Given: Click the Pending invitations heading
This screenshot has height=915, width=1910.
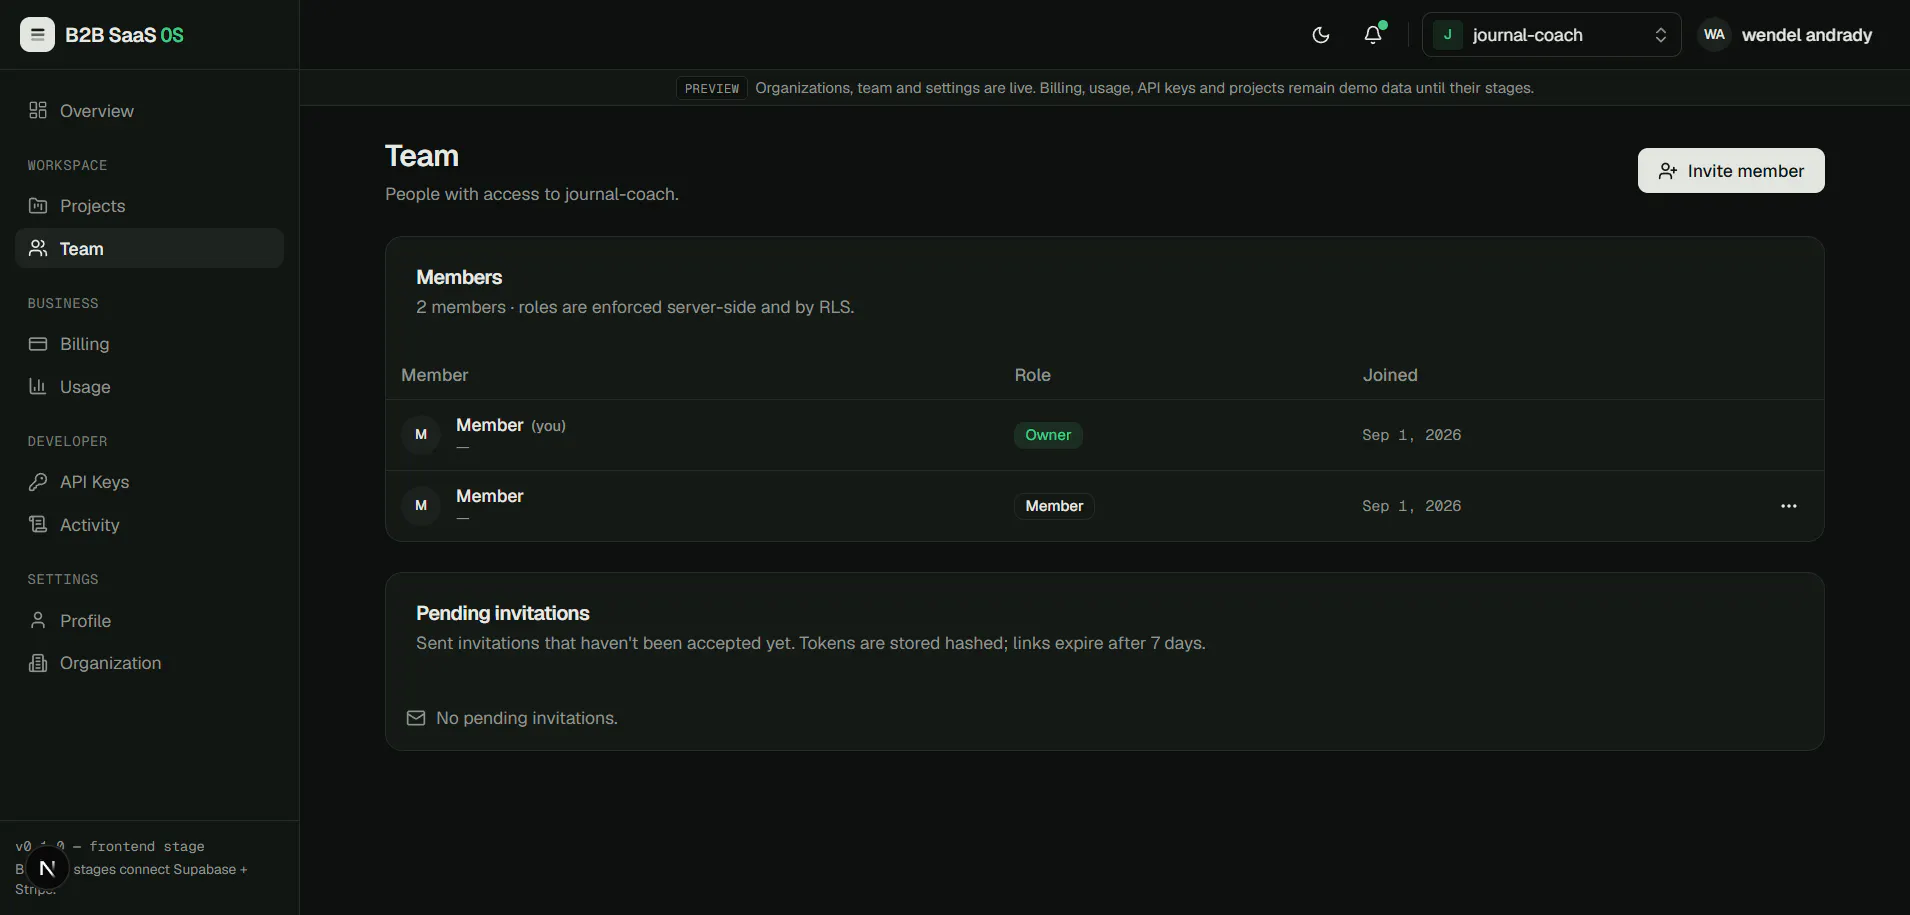Looking at the screenshot, I should pos(503,613).
